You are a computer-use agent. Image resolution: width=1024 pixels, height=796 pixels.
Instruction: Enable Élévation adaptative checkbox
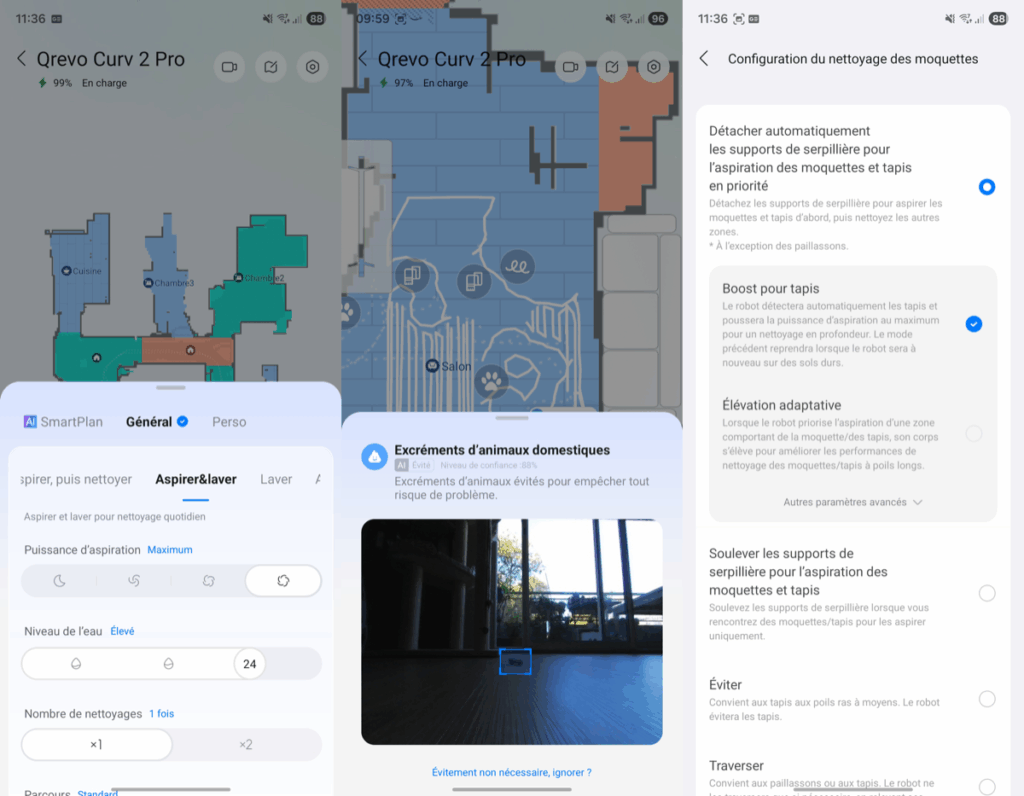point(973,434)
